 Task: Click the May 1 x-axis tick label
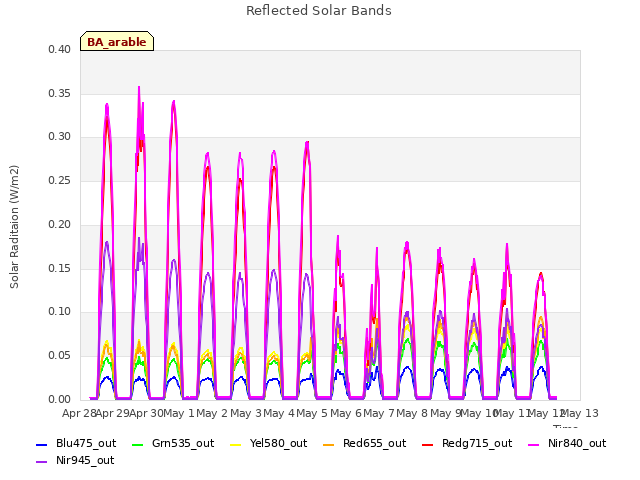click(179, 413)
